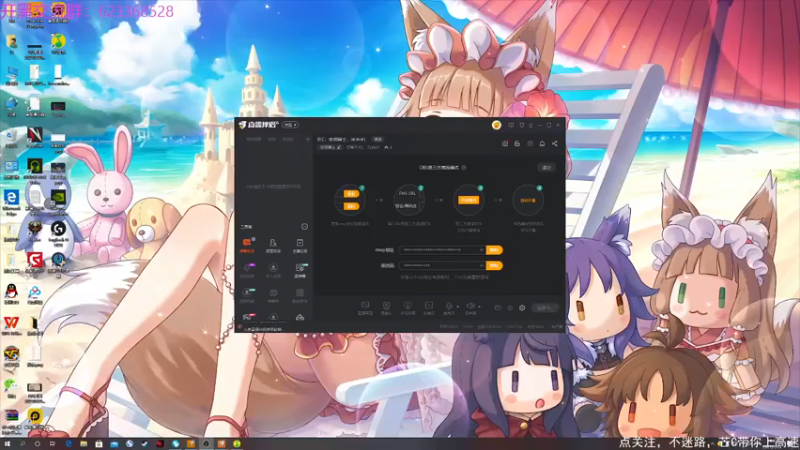The height and width of the screenshot is (450, 800).
Task: Select the highlighted orange toolbox tool
Action: [247, 245]
